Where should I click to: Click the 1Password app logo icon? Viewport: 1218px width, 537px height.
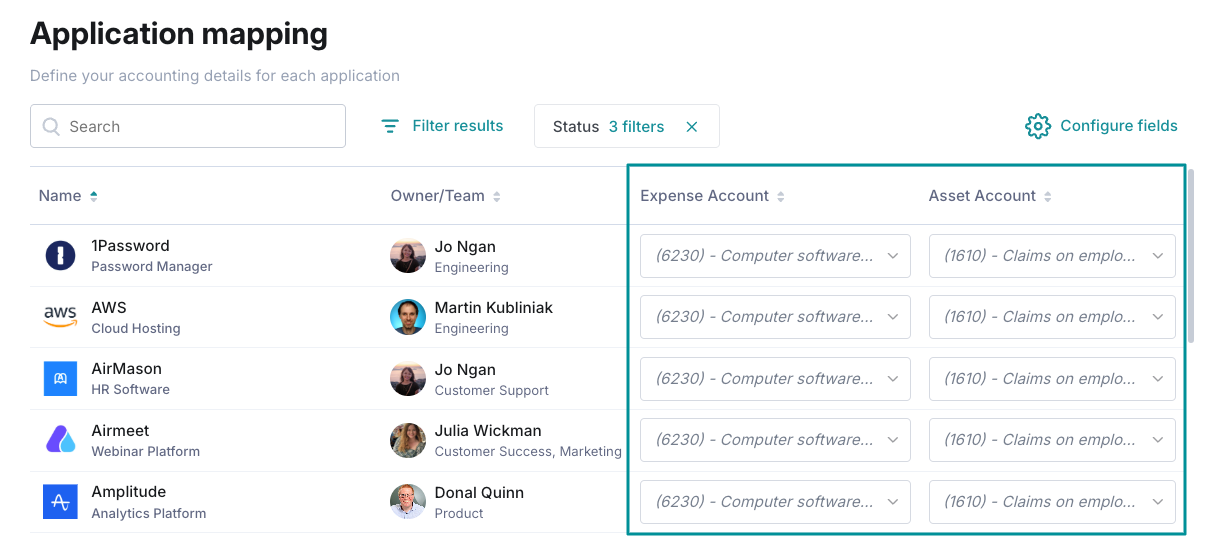click(x=61, y=256)
